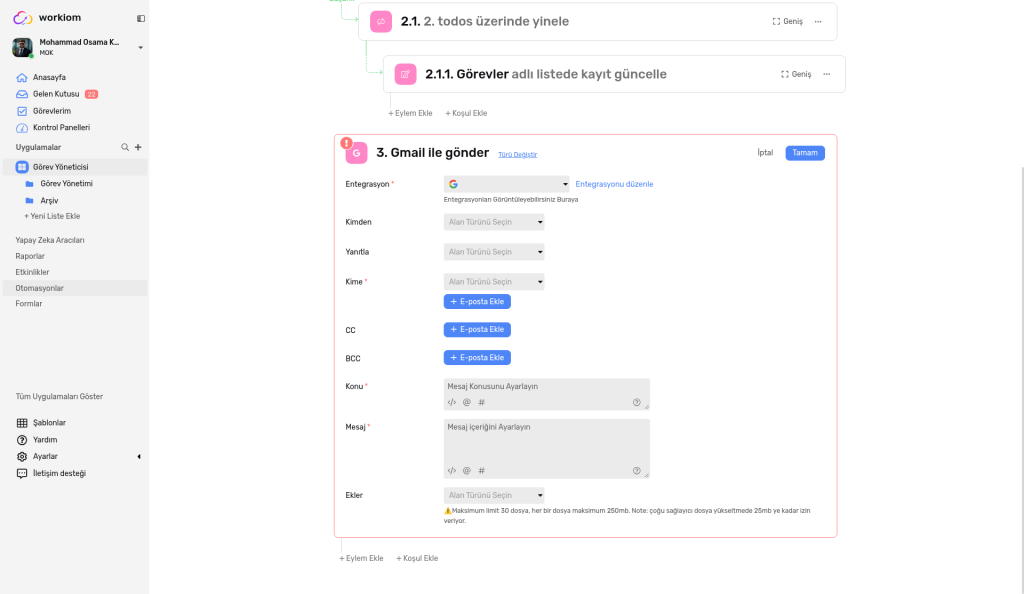Click Eylem Ekle below Gmail step
This screenshot has height=594, width=1024.
[361, 558]
